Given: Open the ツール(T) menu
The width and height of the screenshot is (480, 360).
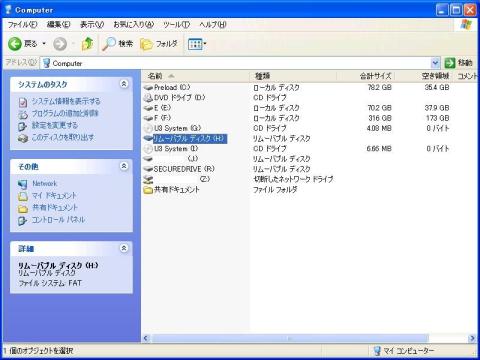Looking at the screenshot, I should coord(176,24).
